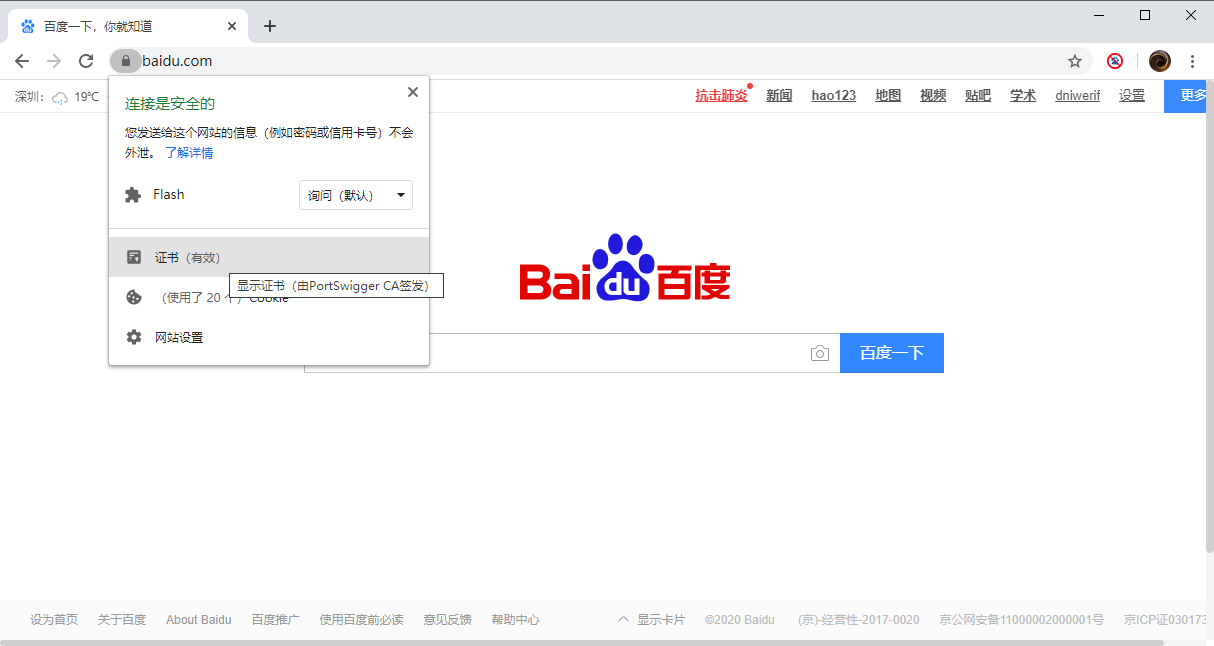The width and height of the screenshot is (1214, 646).
Task: Click the 使用百度前必读 footer link
Action: (x=362, y=620)
